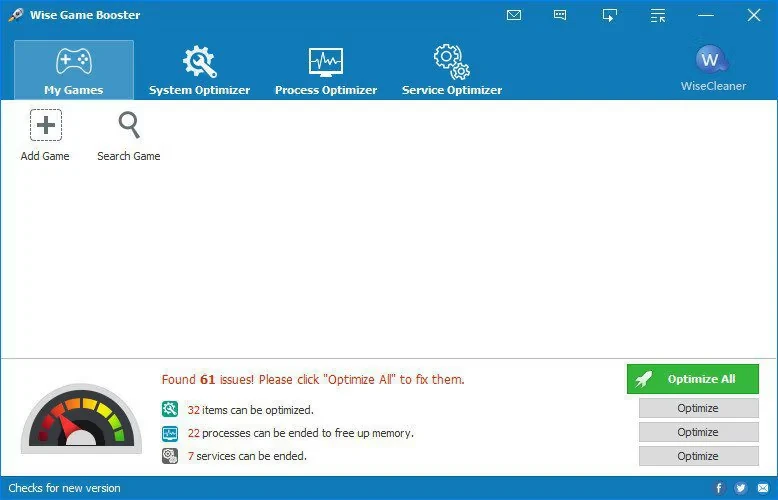
Task: Click Optimize button for 22 processes
Action: (x=698, y=432)
